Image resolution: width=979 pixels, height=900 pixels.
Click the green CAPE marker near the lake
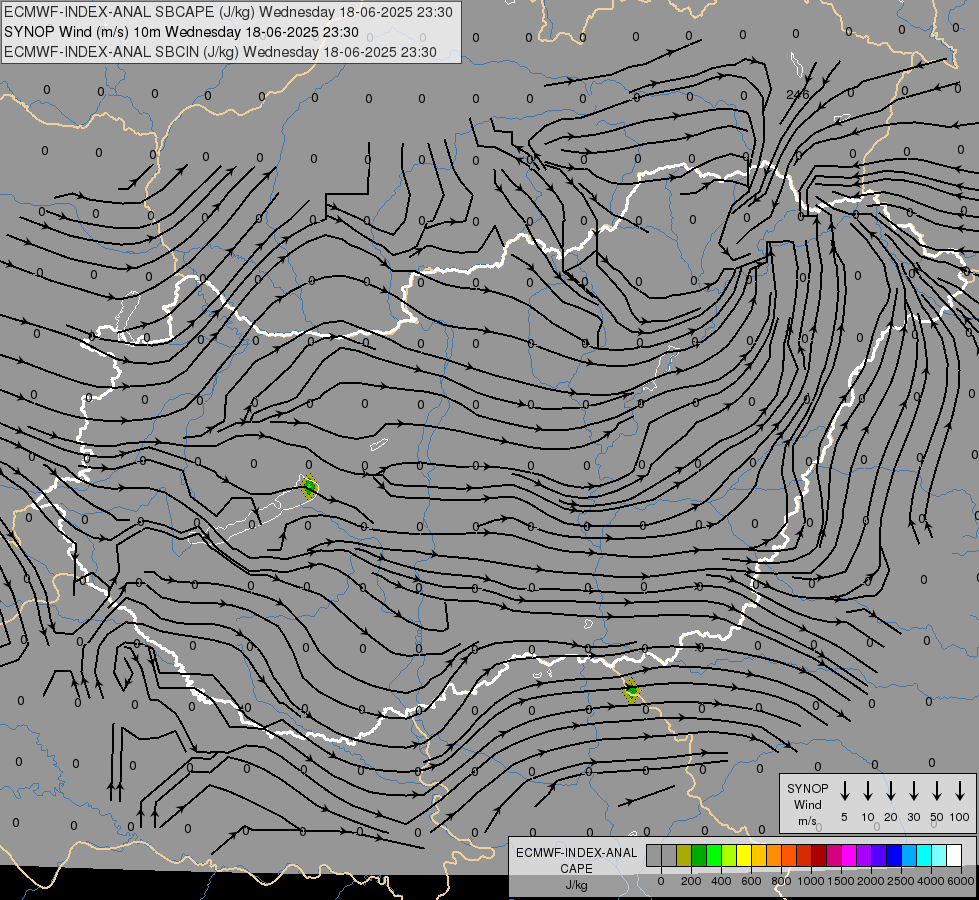pos(308,487)
